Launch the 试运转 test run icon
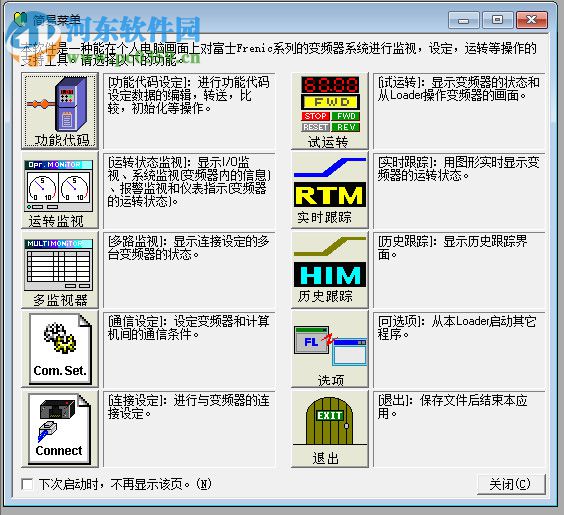 tap(330, 111)
